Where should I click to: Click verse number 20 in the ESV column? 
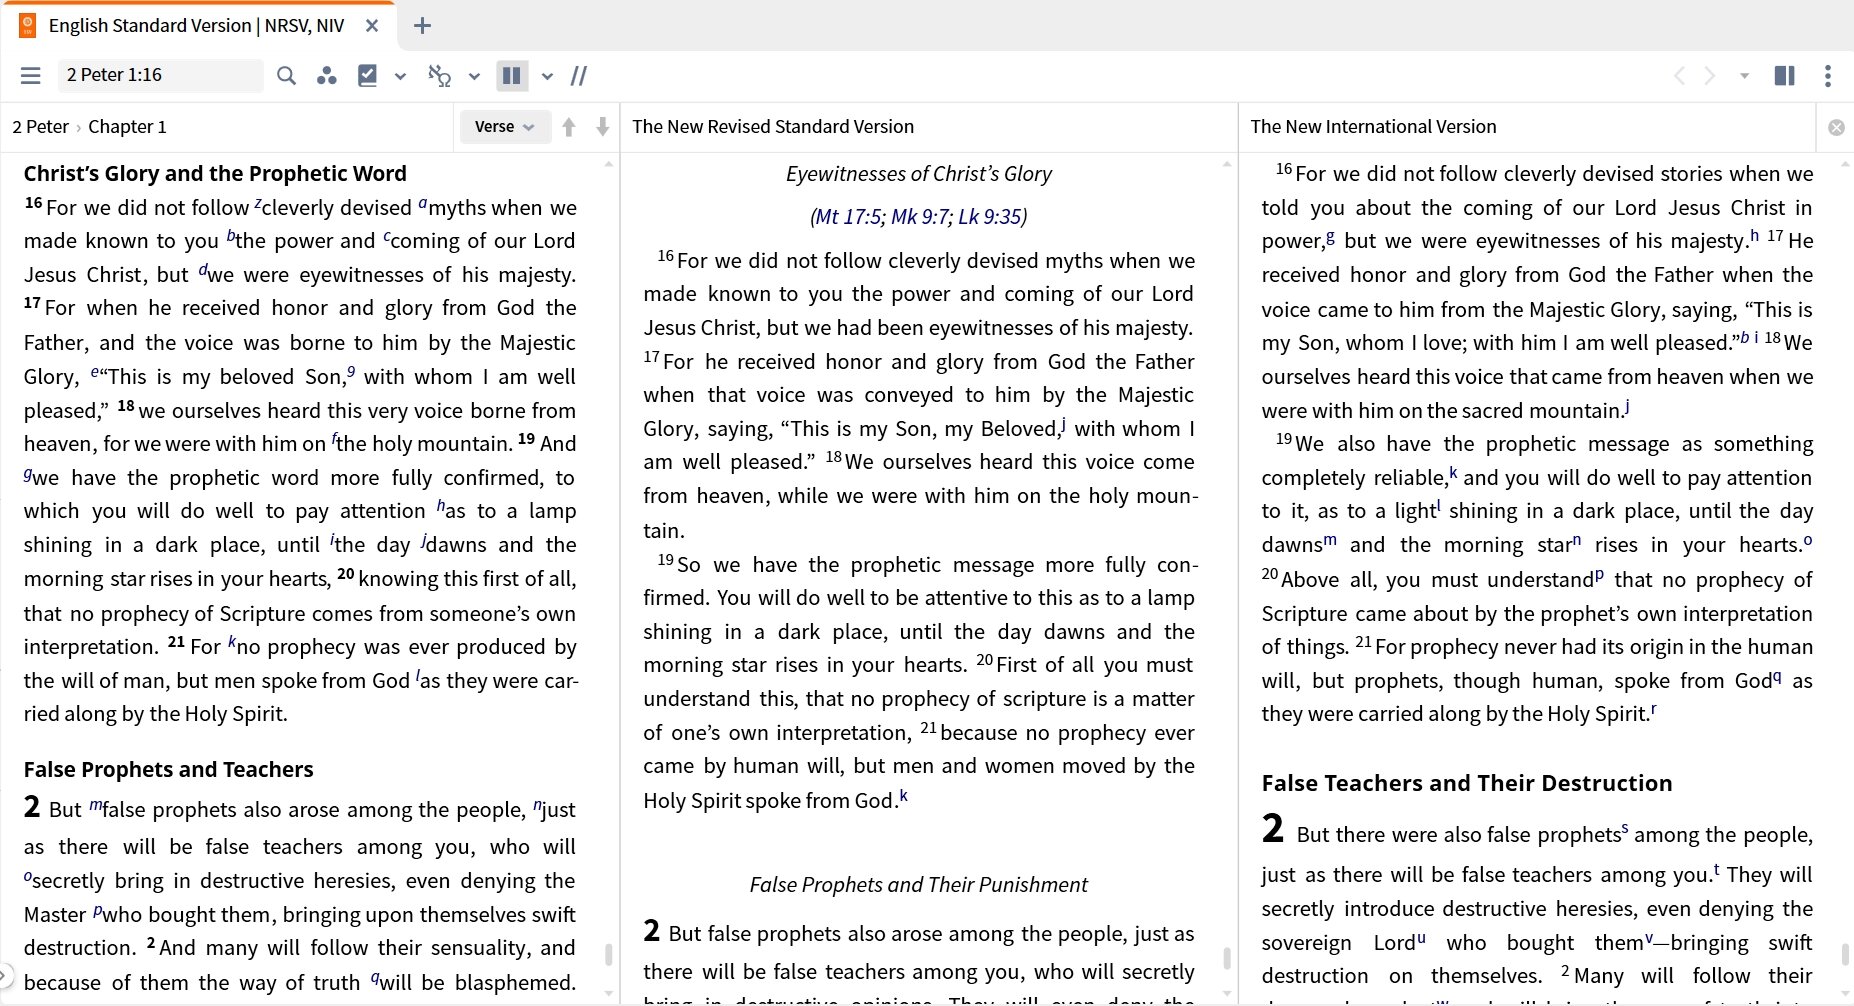pyautogui.click(x=345, y=574)
